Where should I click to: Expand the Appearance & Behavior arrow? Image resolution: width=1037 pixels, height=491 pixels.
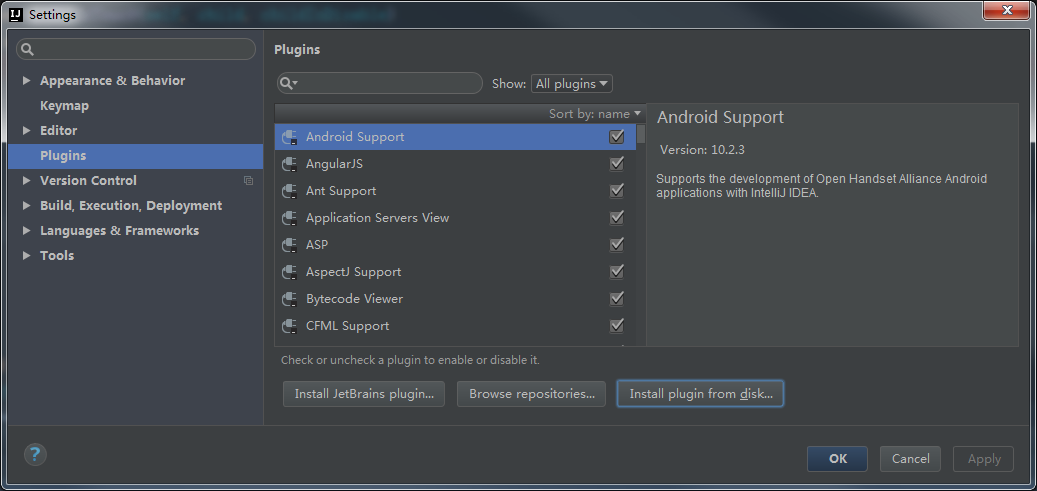pyautogui.click(x=26, y=81)
